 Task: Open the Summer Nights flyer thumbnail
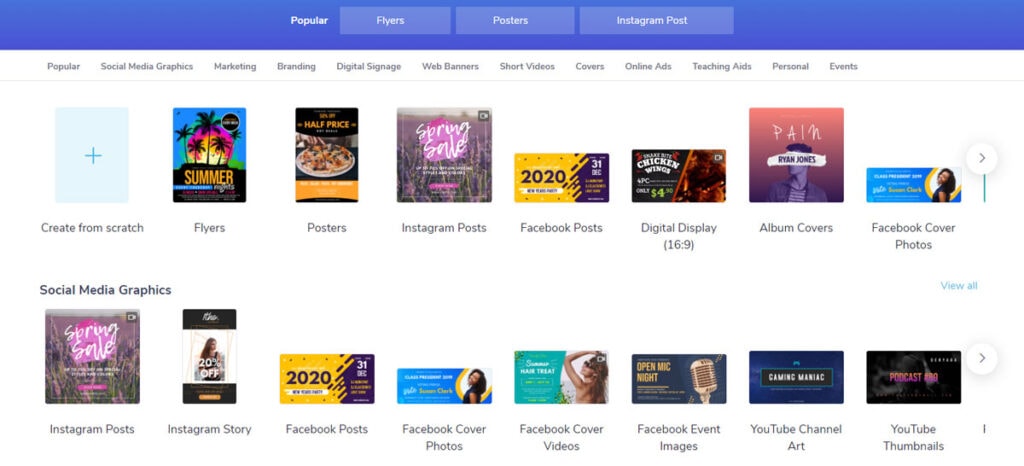pos(210,155)
